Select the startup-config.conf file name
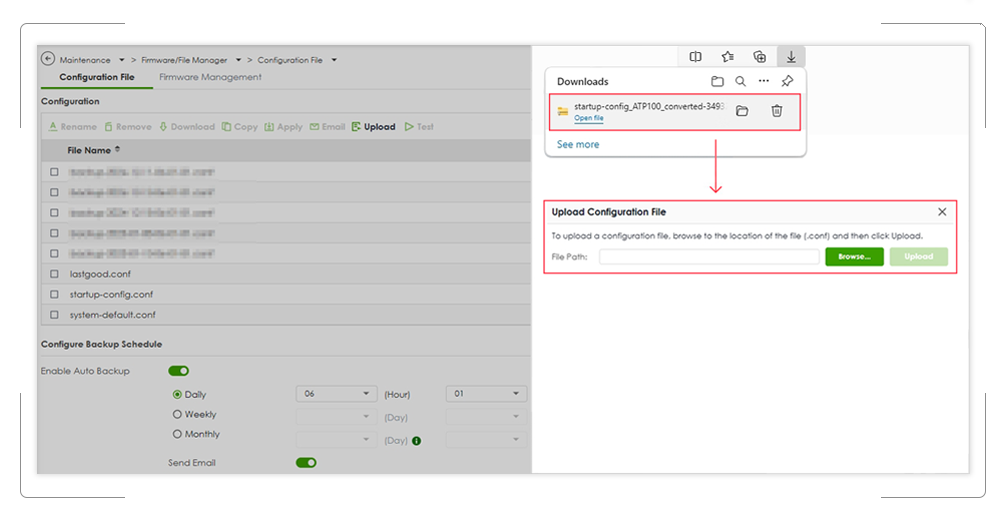Viewport: 1000px width, 530px height. click(111, 294)
